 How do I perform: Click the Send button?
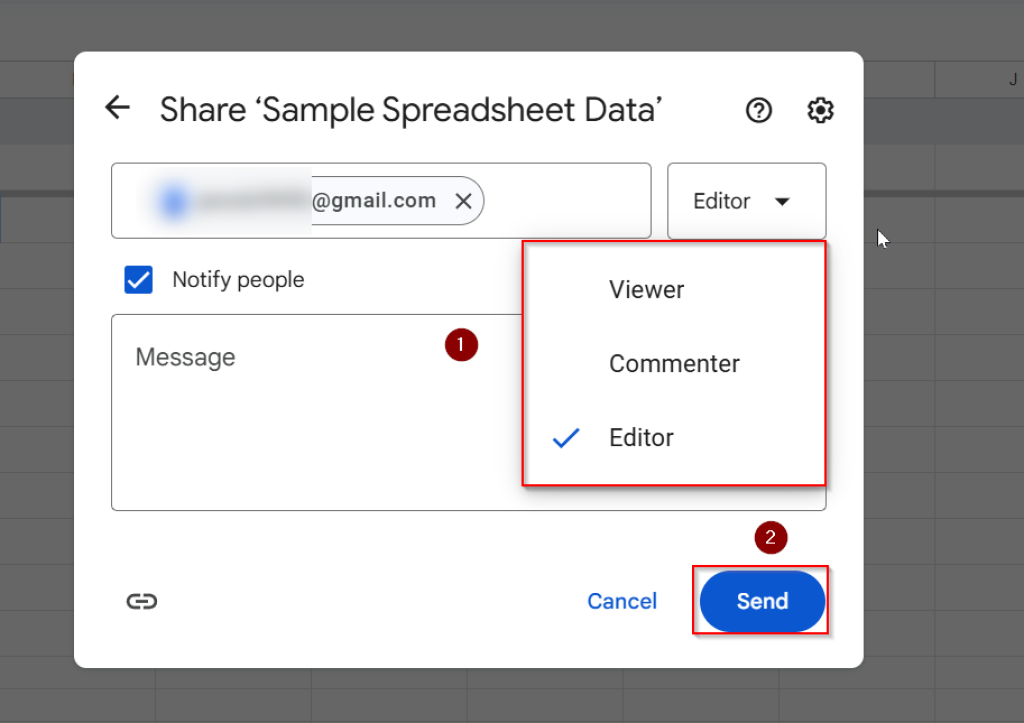pyautogui.click(x=761, y=601)
